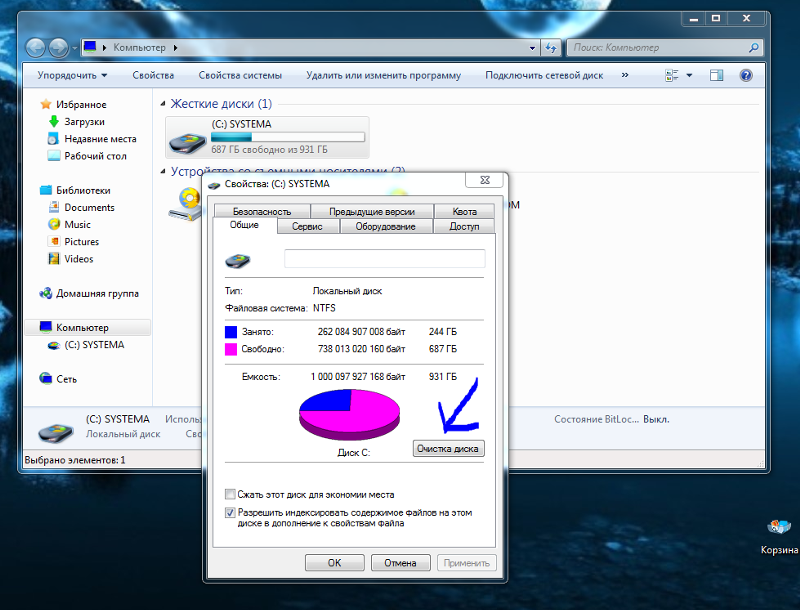Viewport: 800px width, 610px height.
Task: Click the back navigation arrow button
Action: [36, 47]
